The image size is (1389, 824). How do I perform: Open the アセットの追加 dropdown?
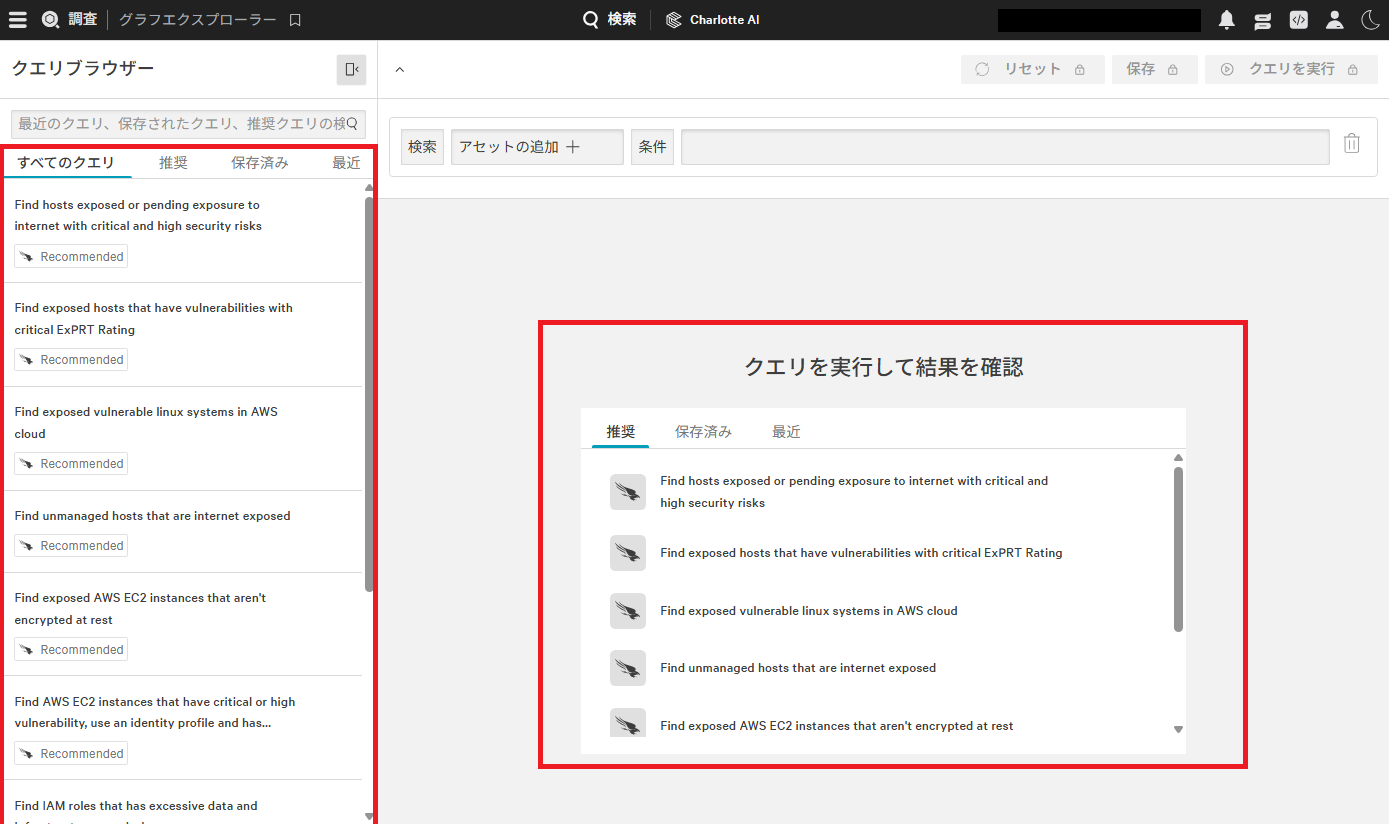(x=536, y=146)
